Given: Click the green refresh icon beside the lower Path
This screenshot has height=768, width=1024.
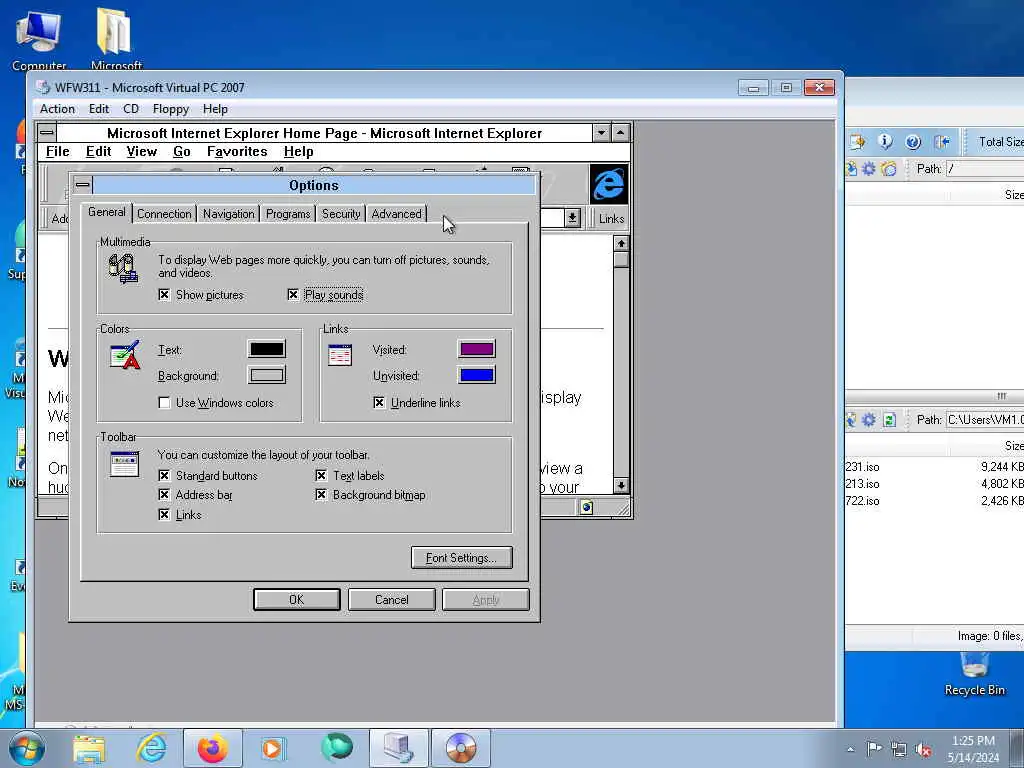Looking at the screenshot, I should click(889, 419).
